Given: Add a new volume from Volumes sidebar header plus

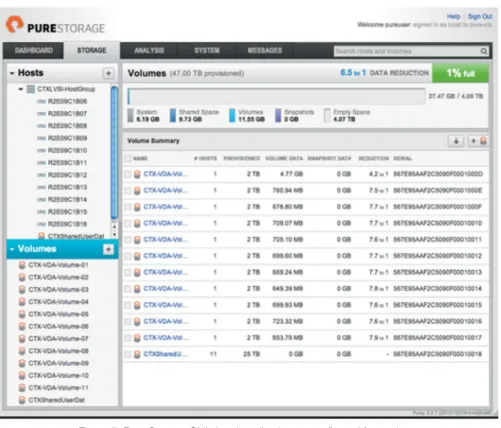Looking at the screenshot, I should (108, 249).
